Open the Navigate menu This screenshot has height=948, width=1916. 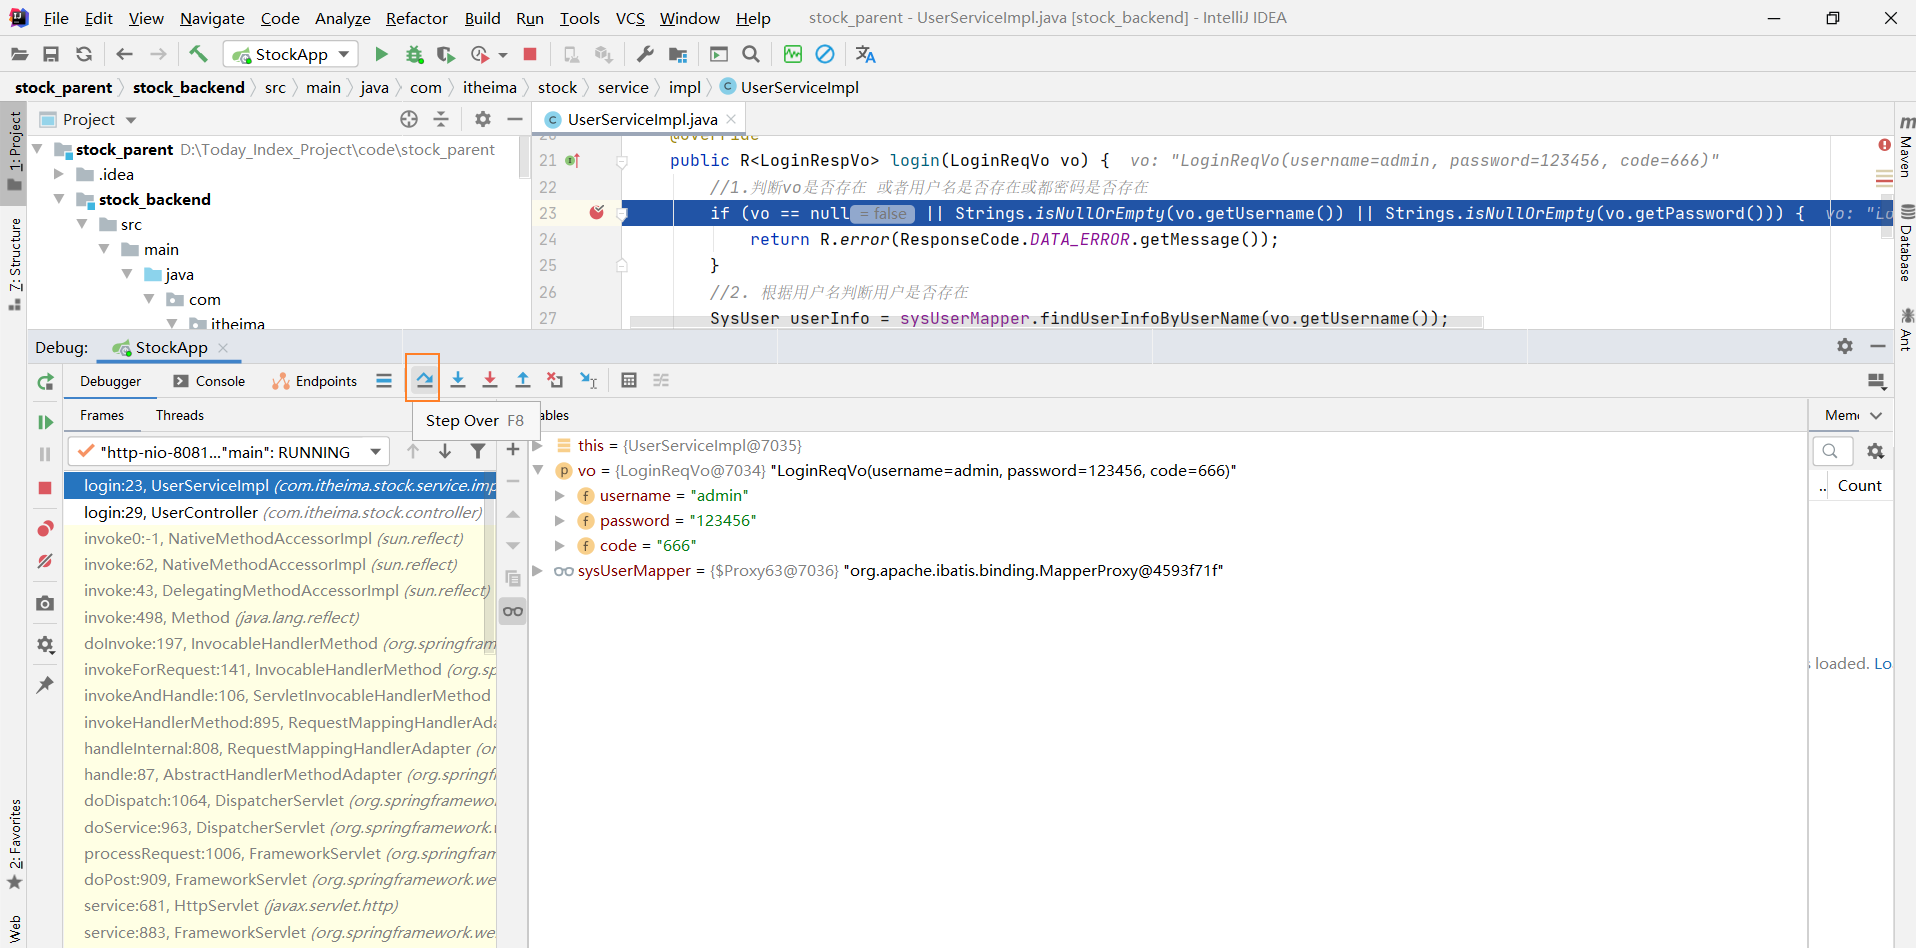tap(212, 18)
